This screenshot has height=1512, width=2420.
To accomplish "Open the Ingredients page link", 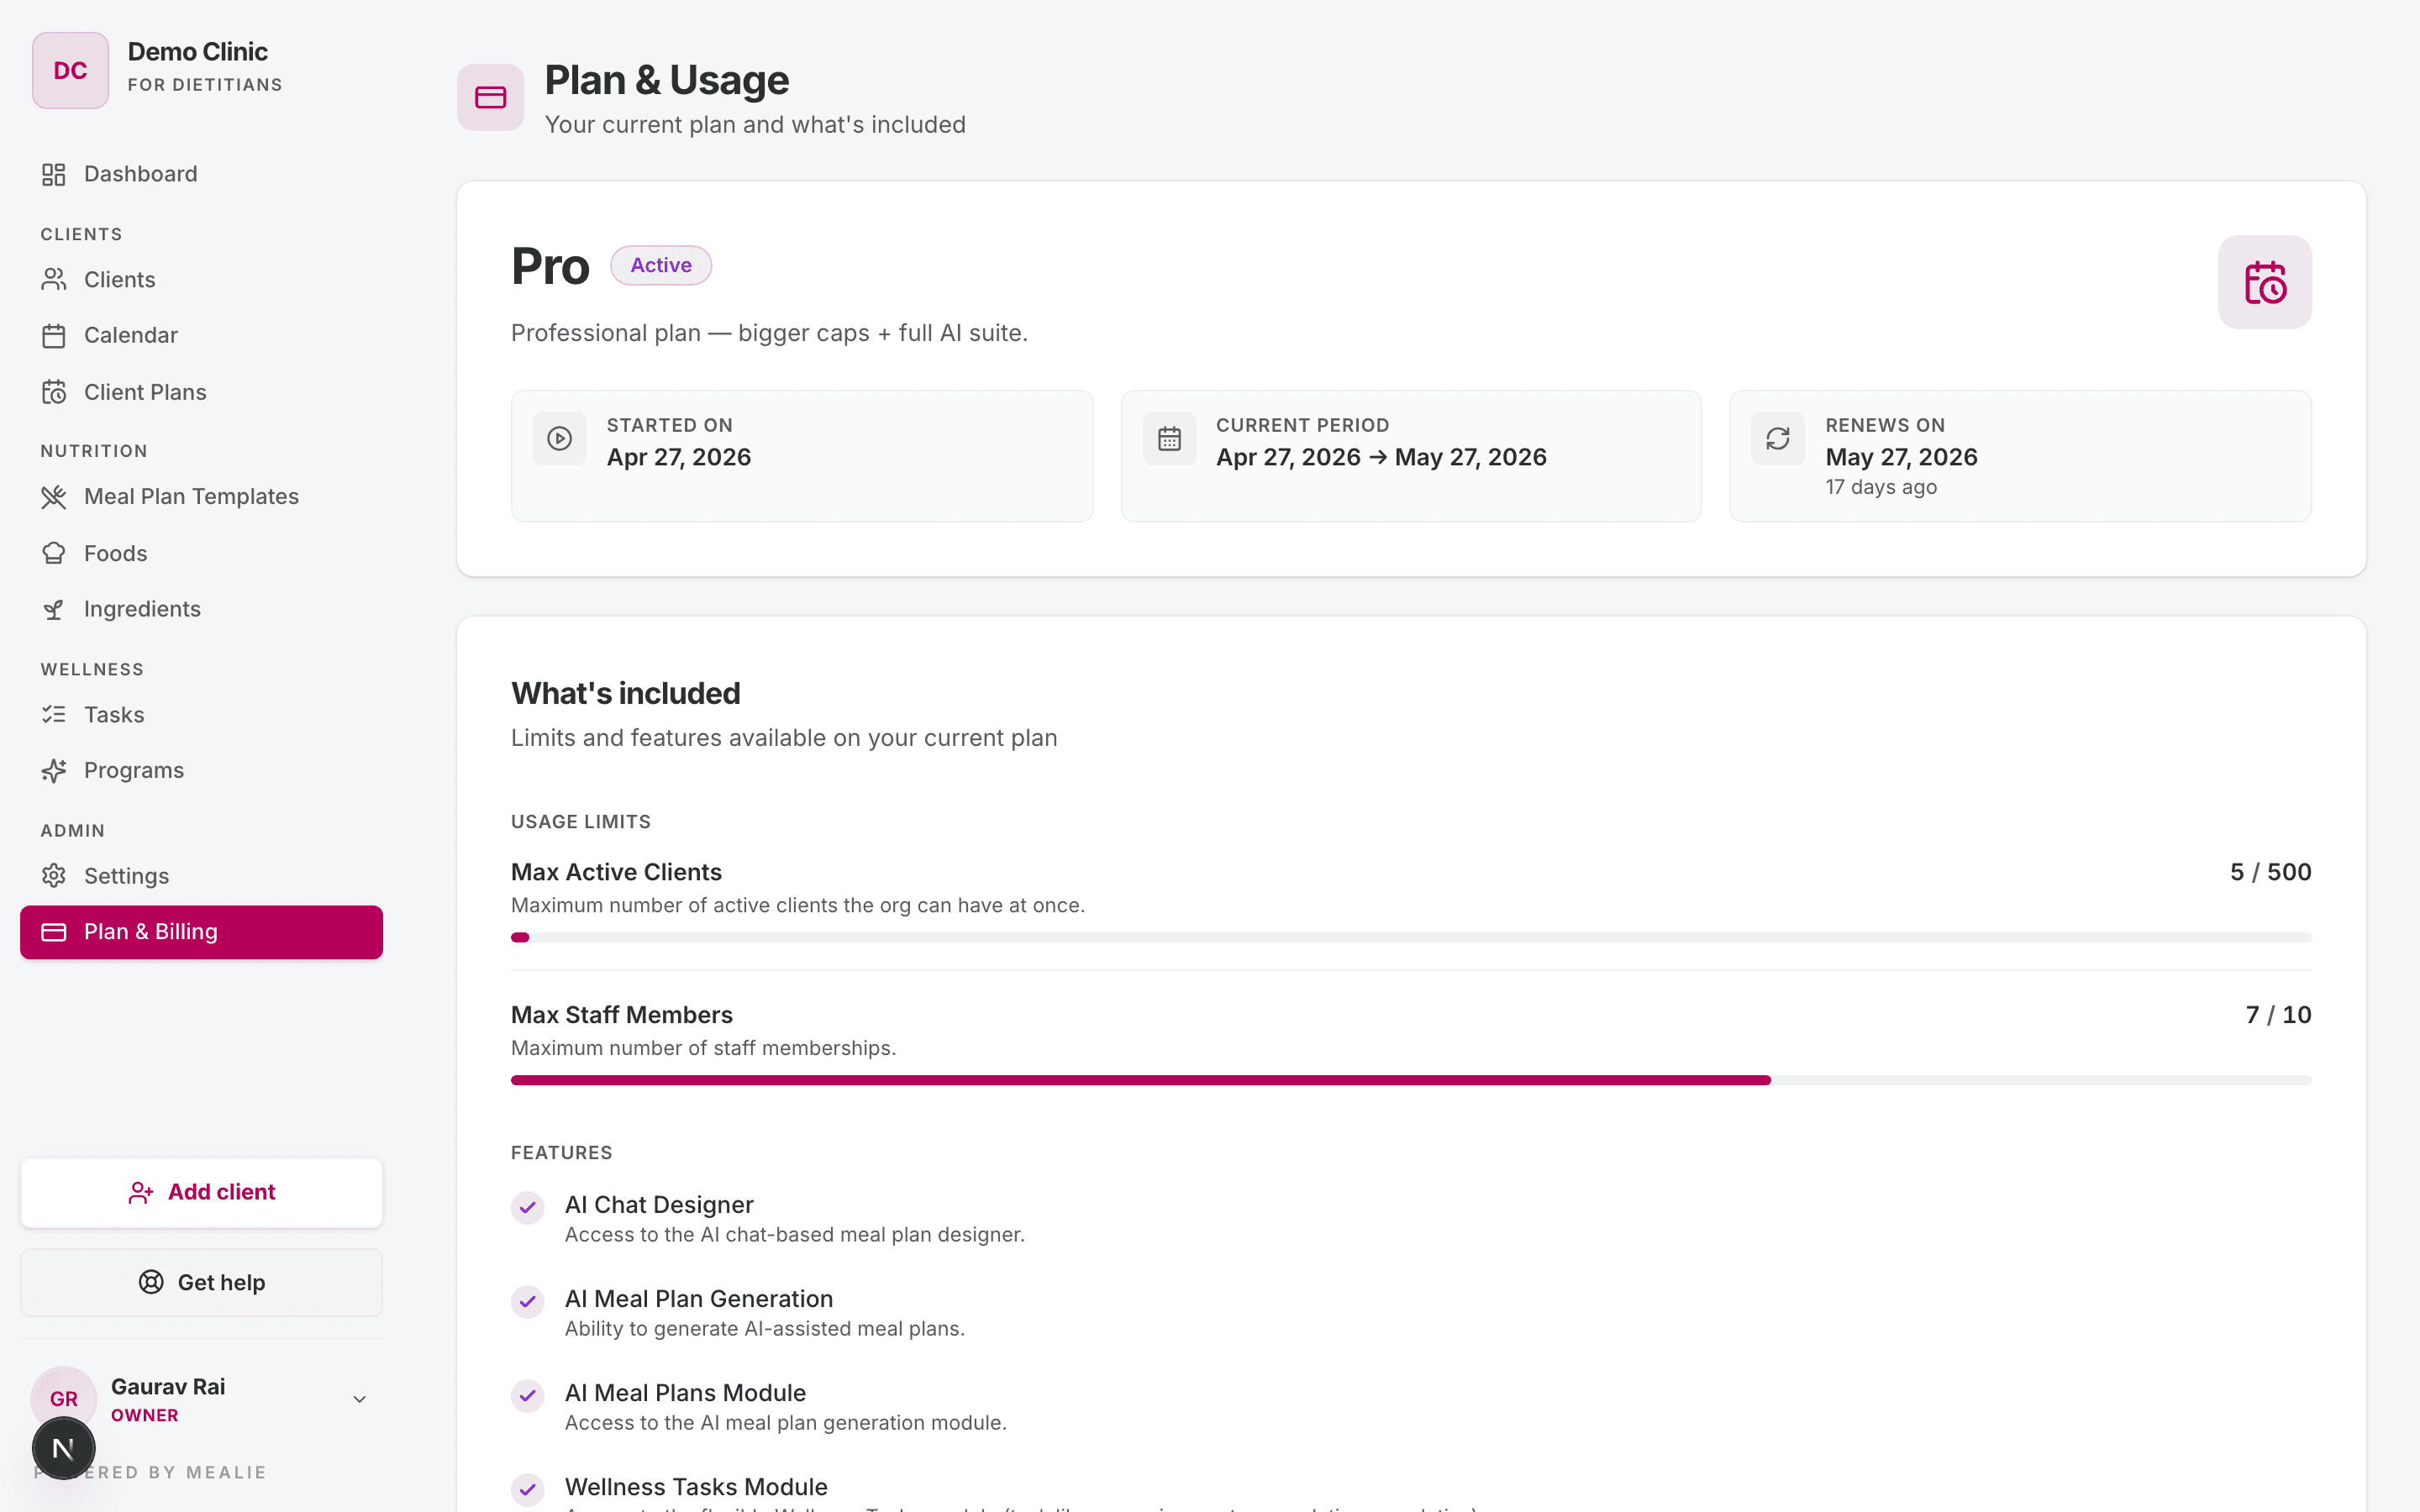I will point(201,609).
